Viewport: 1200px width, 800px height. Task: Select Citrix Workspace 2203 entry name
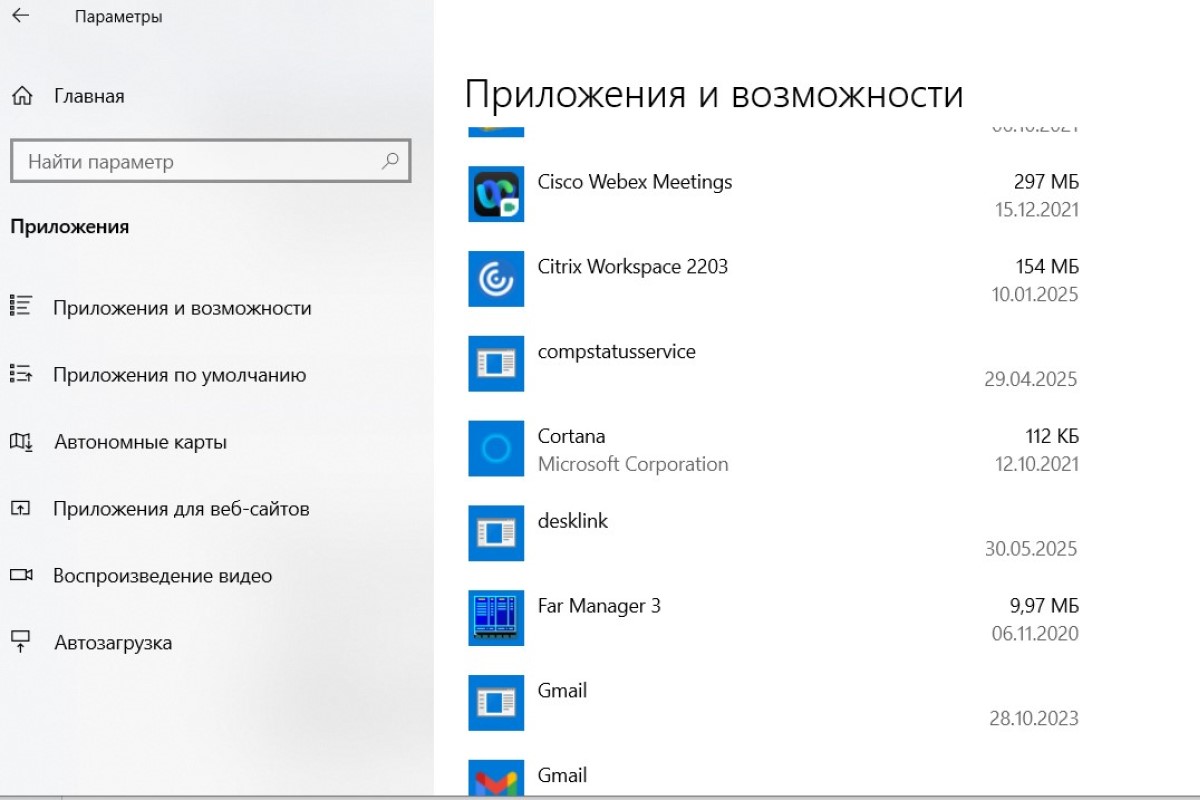pos(633,267)
